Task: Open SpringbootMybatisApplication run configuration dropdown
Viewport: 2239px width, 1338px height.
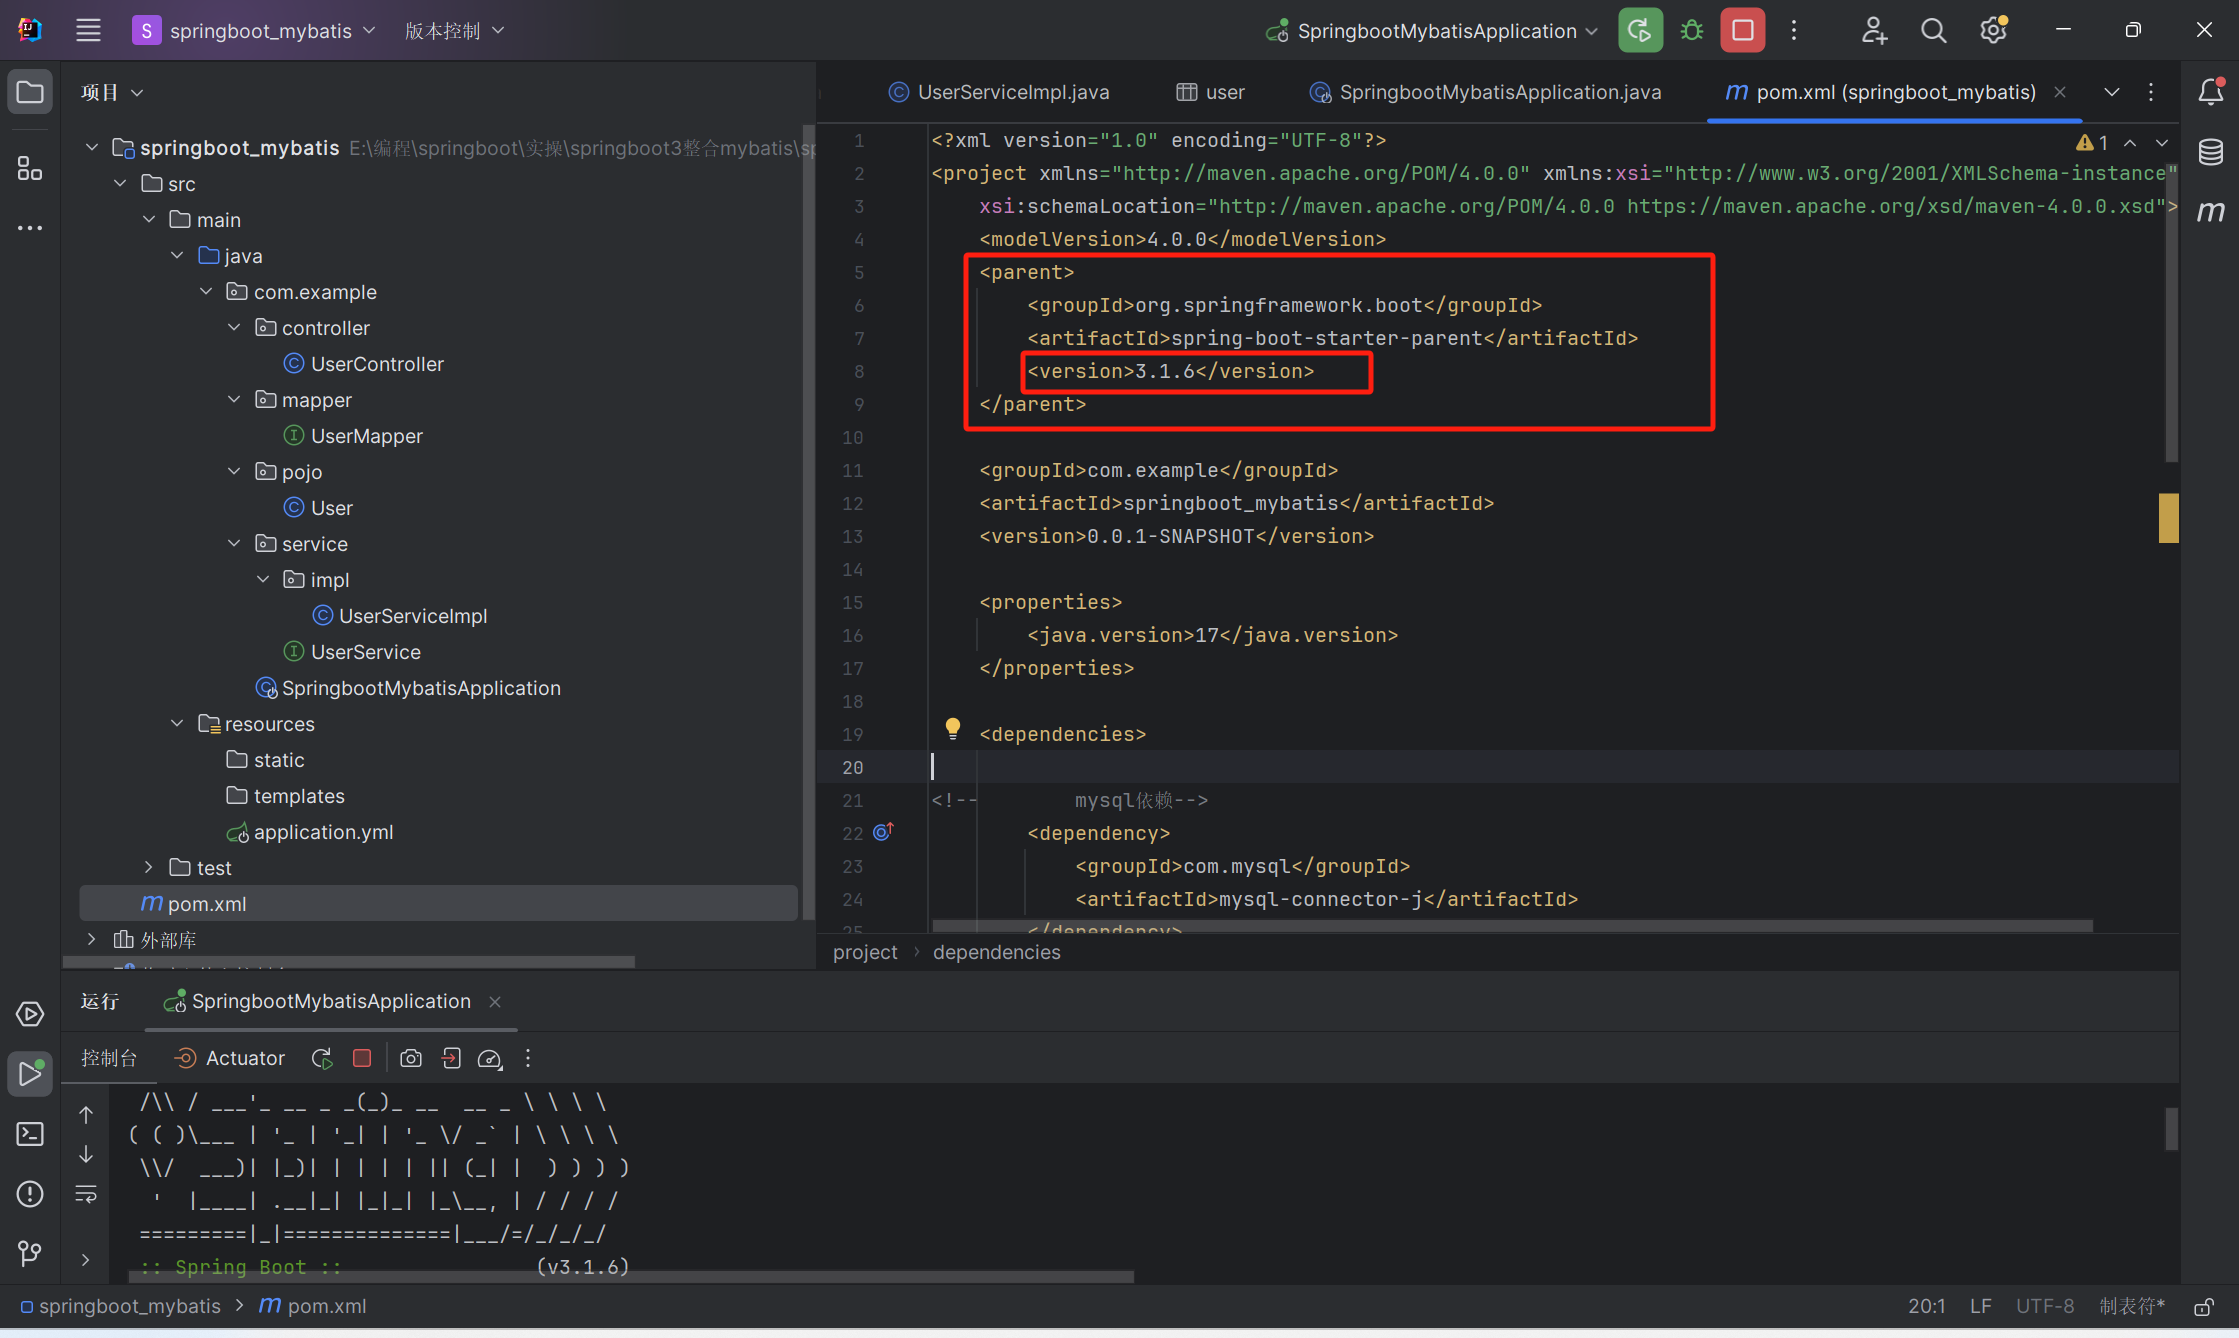Action: point(1433,30)
